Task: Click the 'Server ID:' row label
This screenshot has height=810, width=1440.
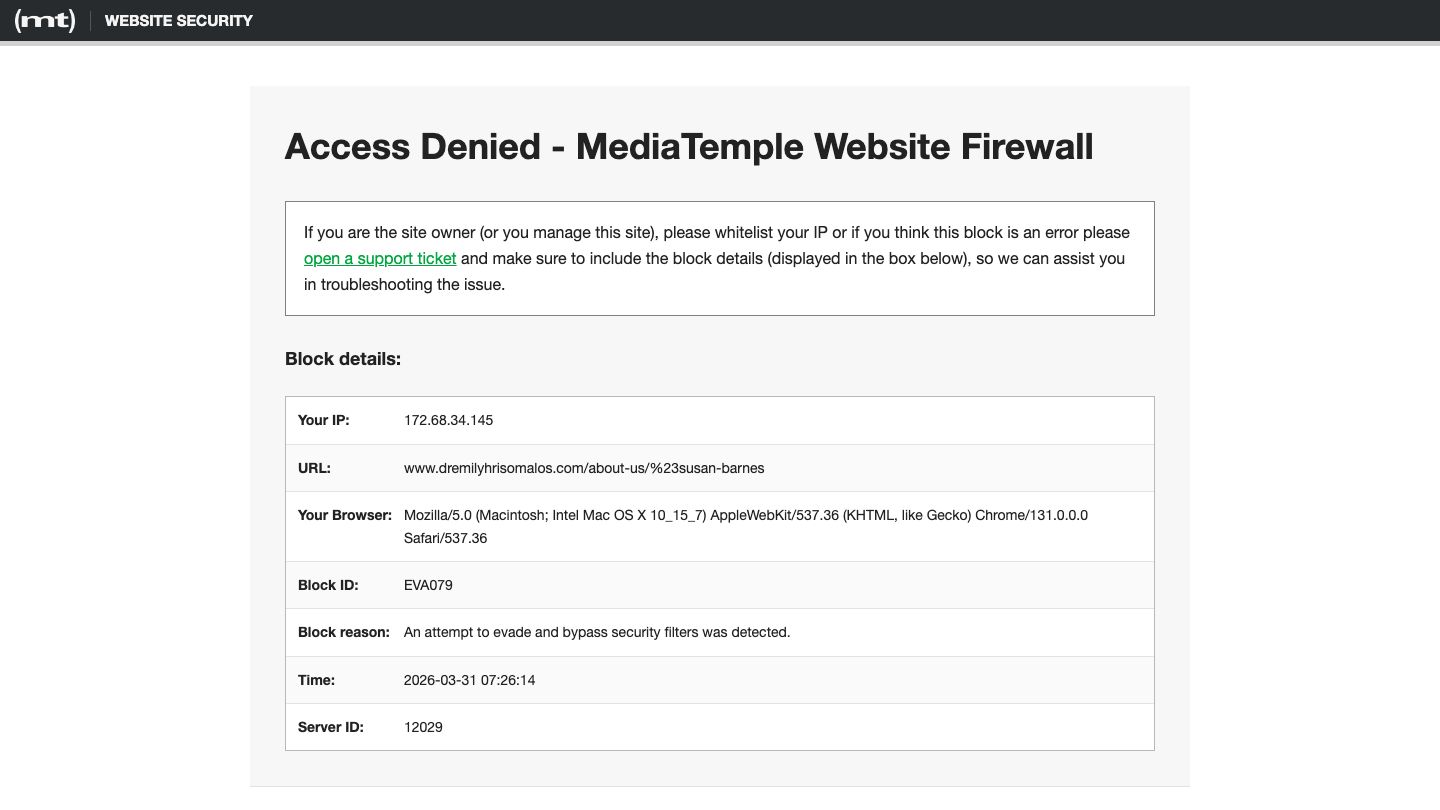Action: click(x=330, y=727)
